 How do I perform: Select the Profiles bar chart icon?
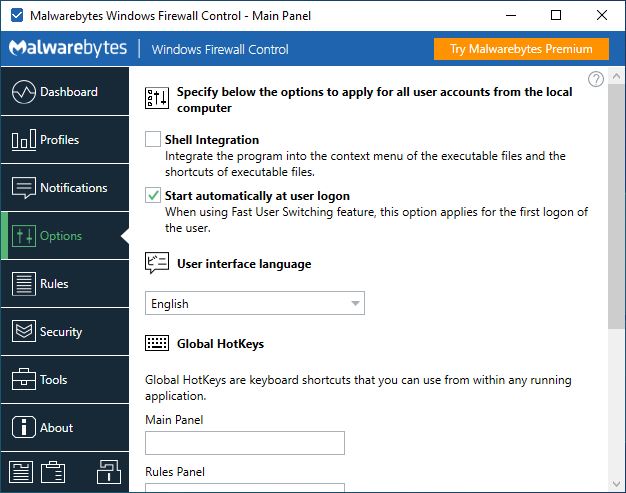tap(24, 139)
